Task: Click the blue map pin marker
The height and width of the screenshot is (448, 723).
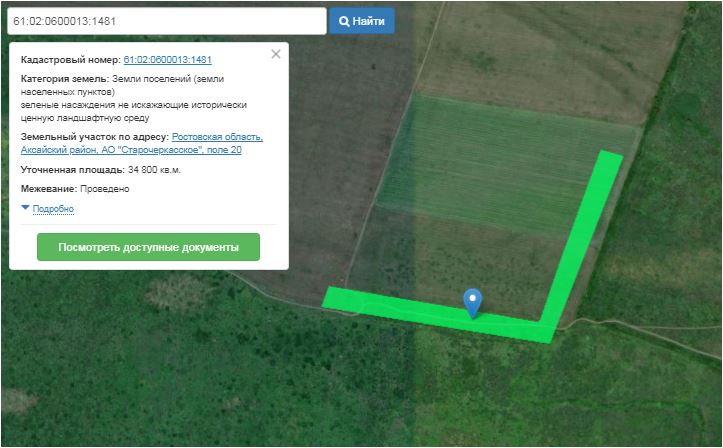Action: (x=473, y=303)
